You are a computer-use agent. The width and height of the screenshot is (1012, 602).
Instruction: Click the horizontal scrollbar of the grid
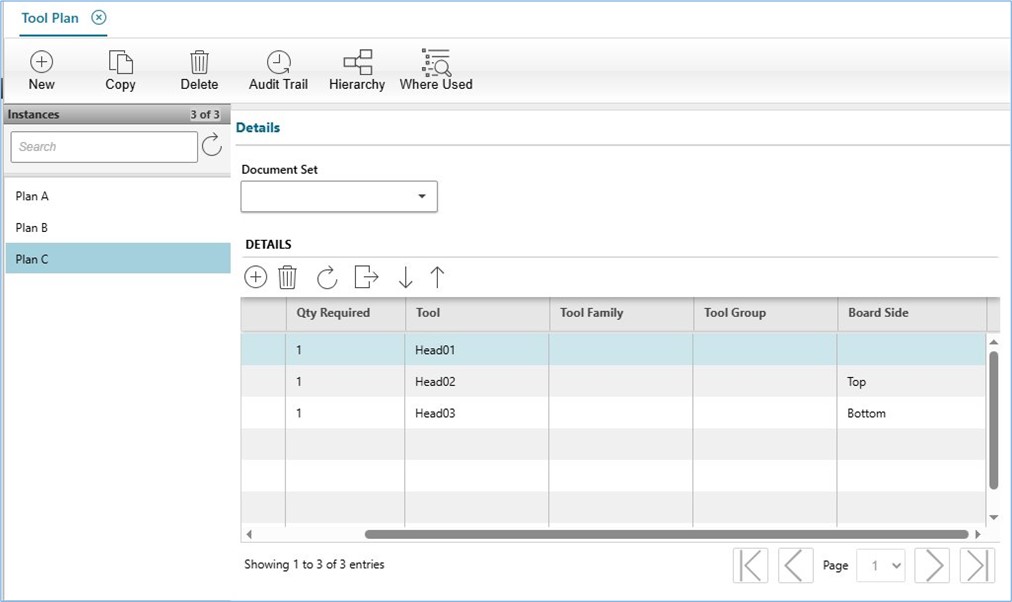(x=666, y=534)
